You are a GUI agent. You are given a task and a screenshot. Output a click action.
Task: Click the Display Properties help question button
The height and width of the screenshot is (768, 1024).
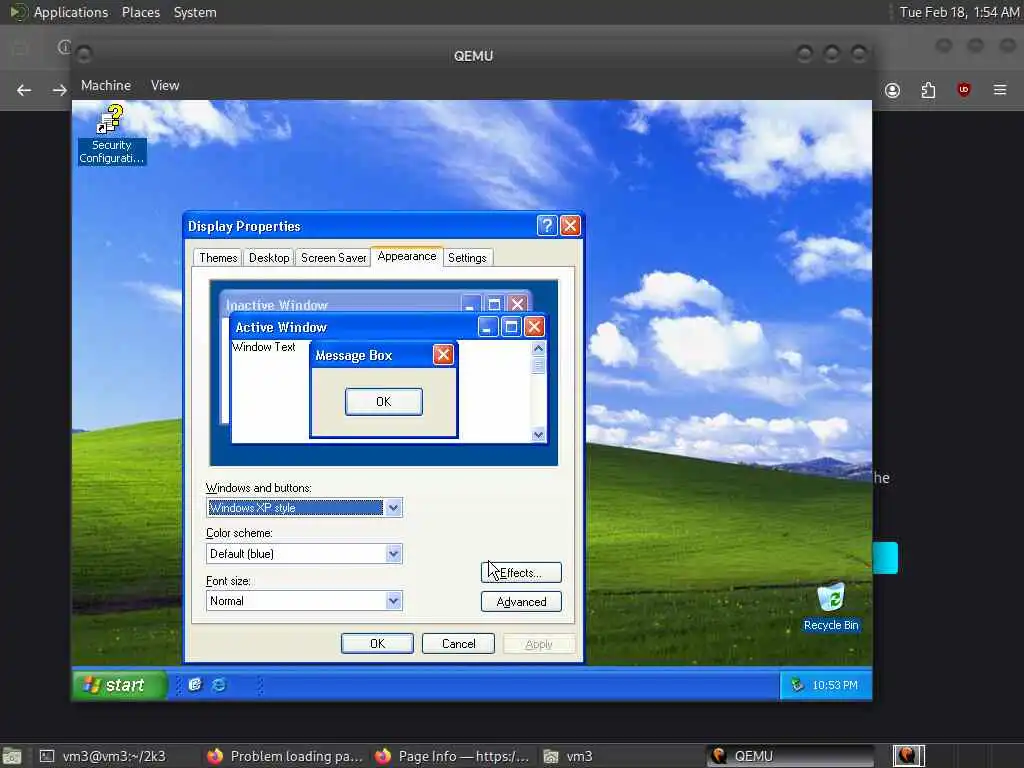pos(547,226)
